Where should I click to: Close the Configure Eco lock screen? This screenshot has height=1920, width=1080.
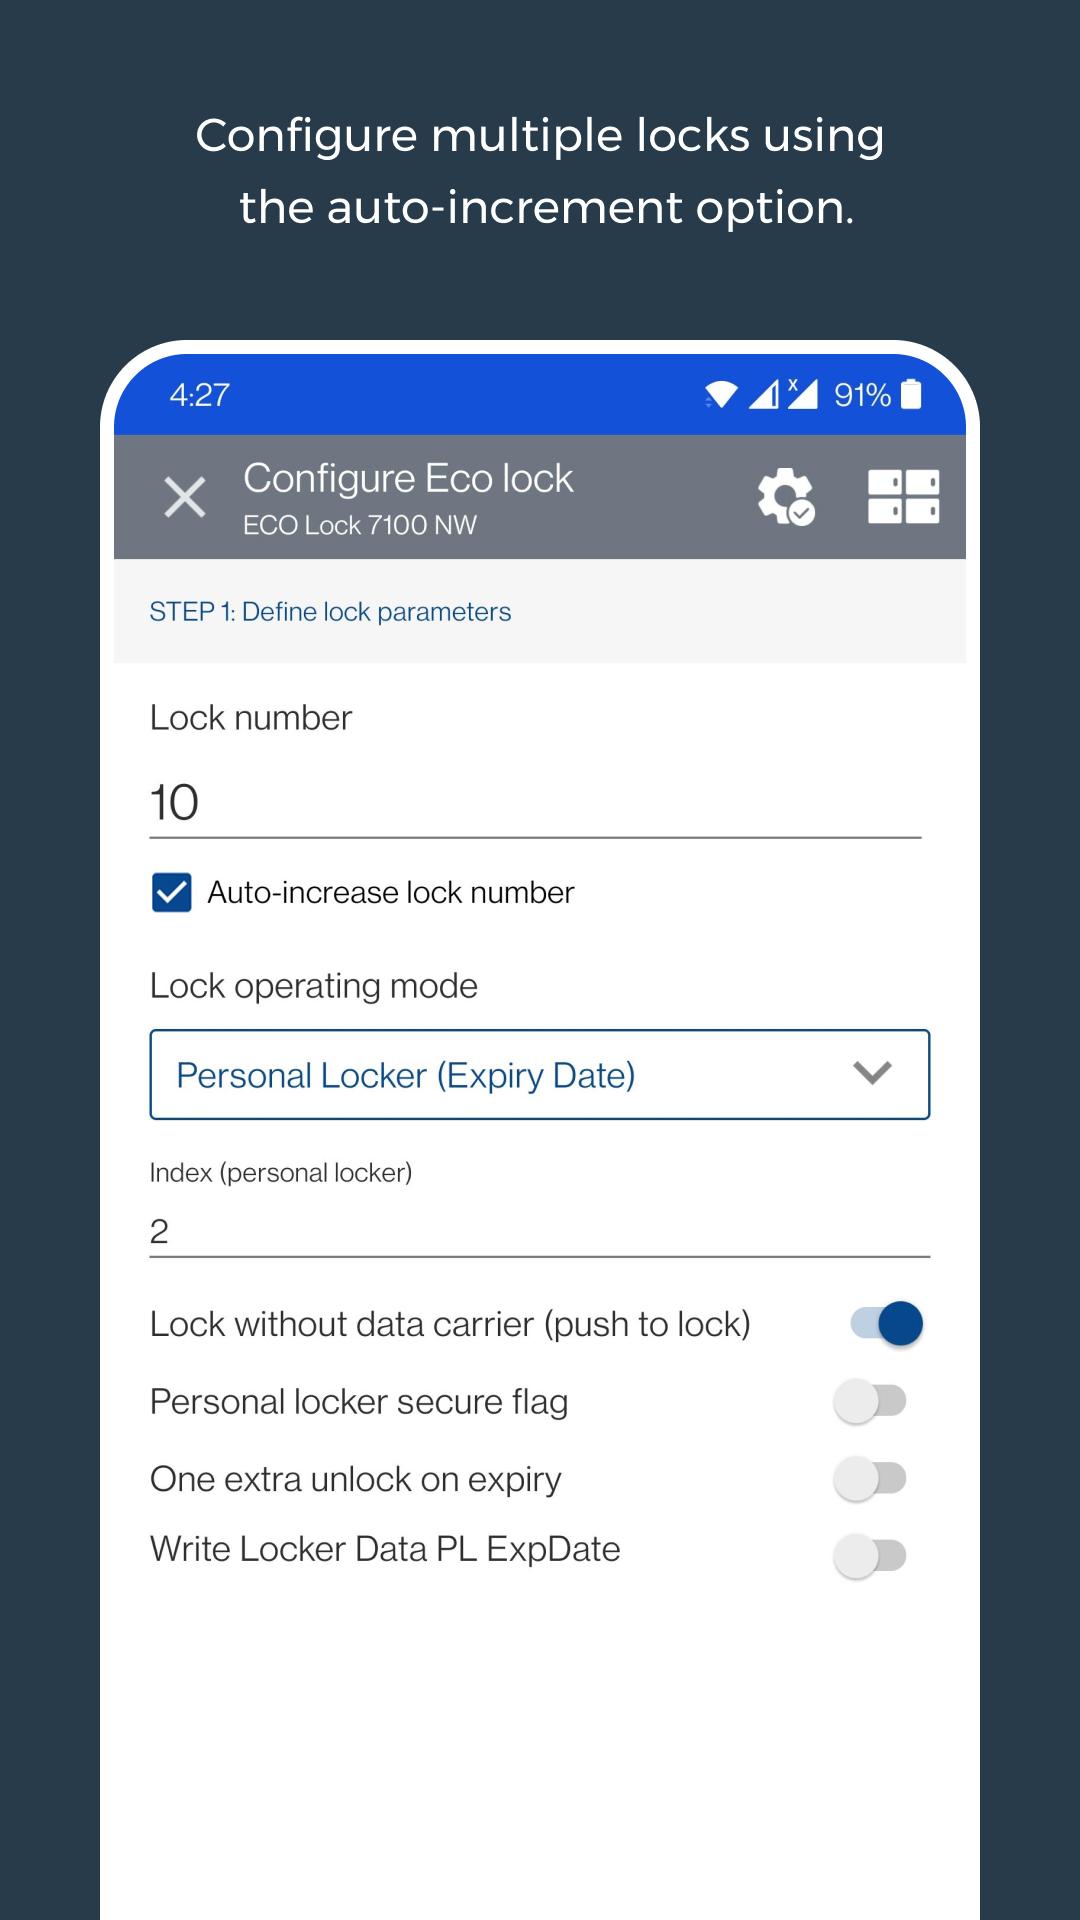click(185, 497)
